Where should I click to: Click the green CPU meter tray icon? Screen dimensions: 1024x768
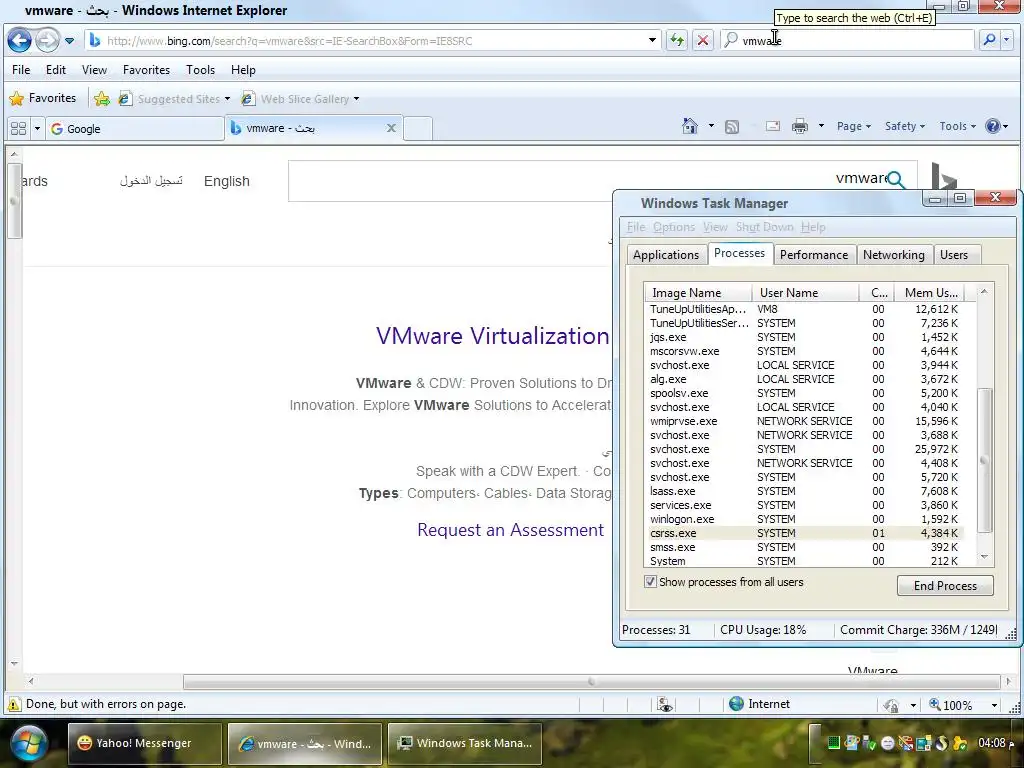833,743
